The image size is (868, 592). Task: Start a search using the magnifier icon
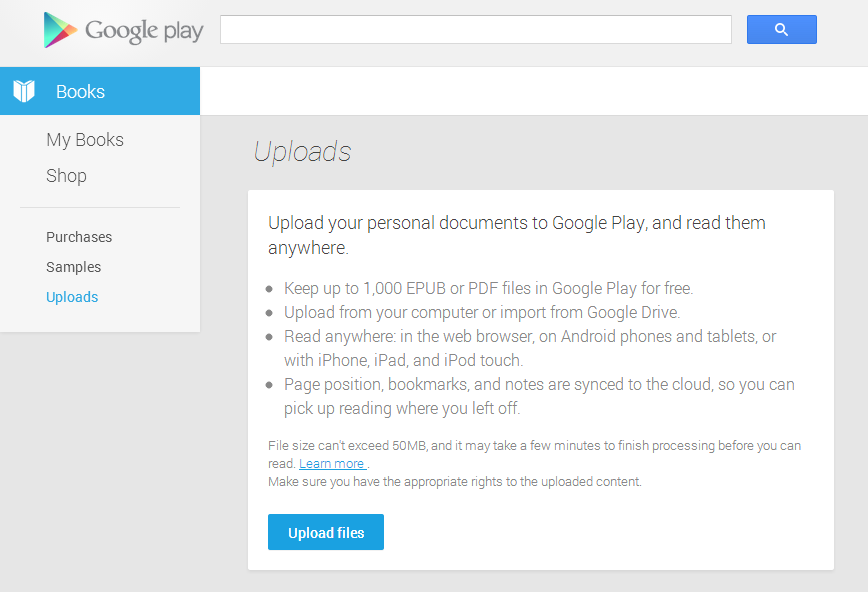pyautogui.click(x=781, y=29)
